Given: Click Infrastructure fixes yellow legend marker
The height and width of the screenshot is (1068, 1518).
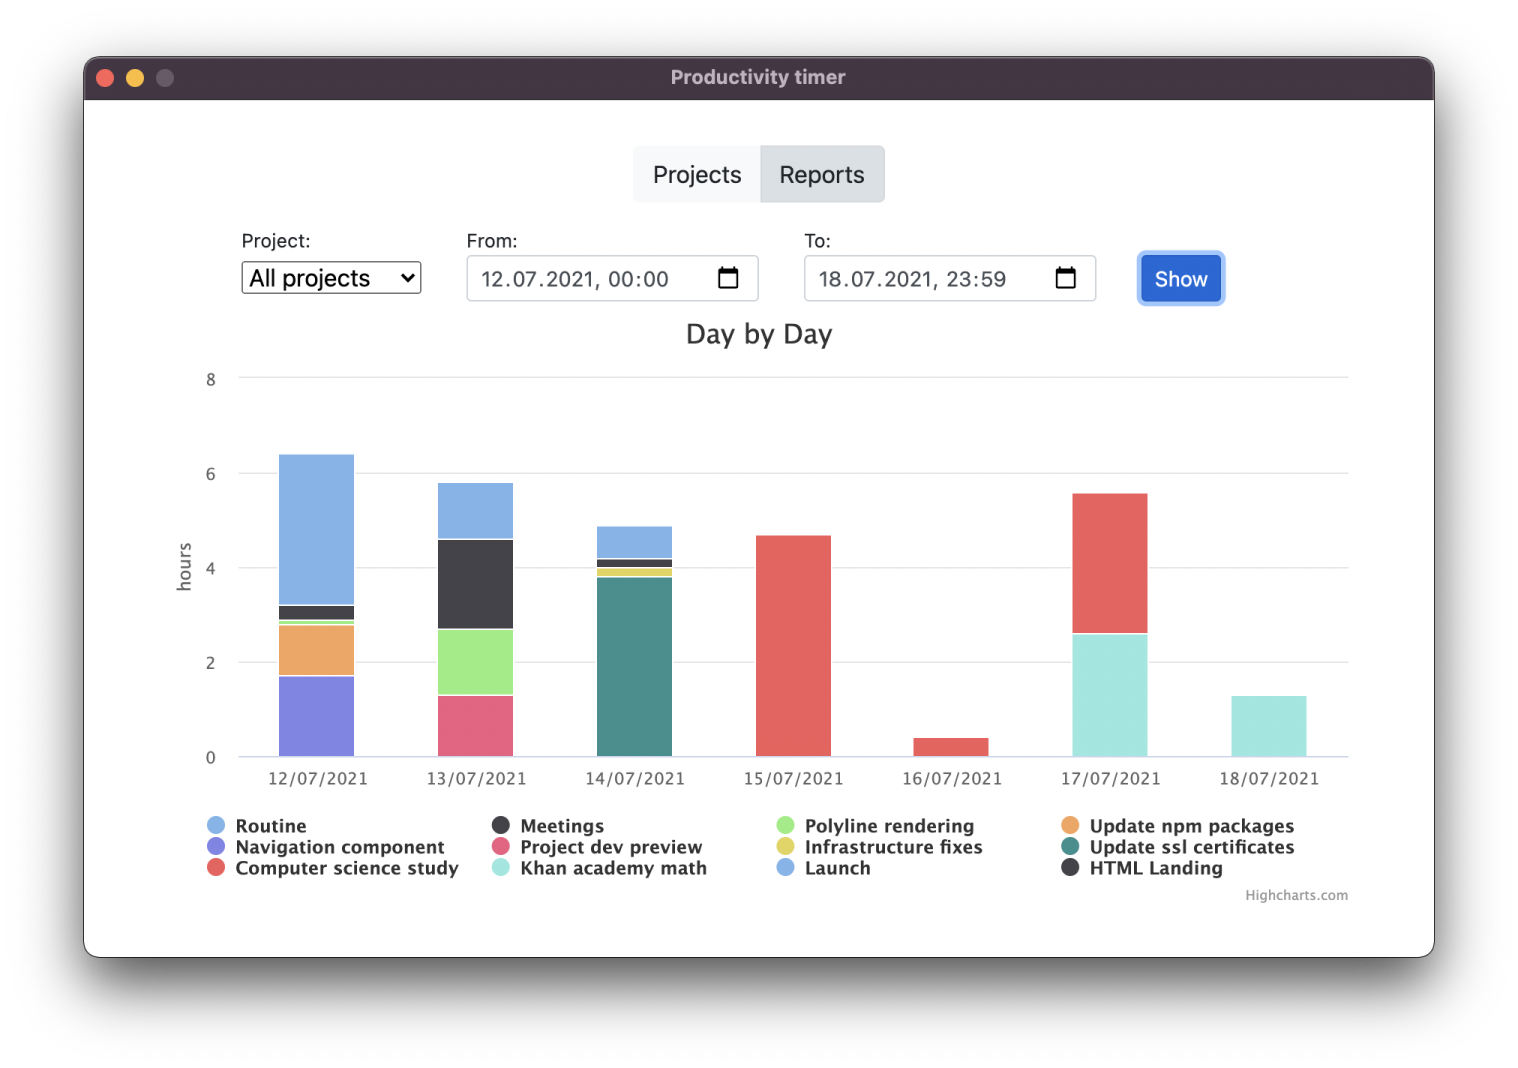Looking at the screenshot, I should tap(785, 847).
